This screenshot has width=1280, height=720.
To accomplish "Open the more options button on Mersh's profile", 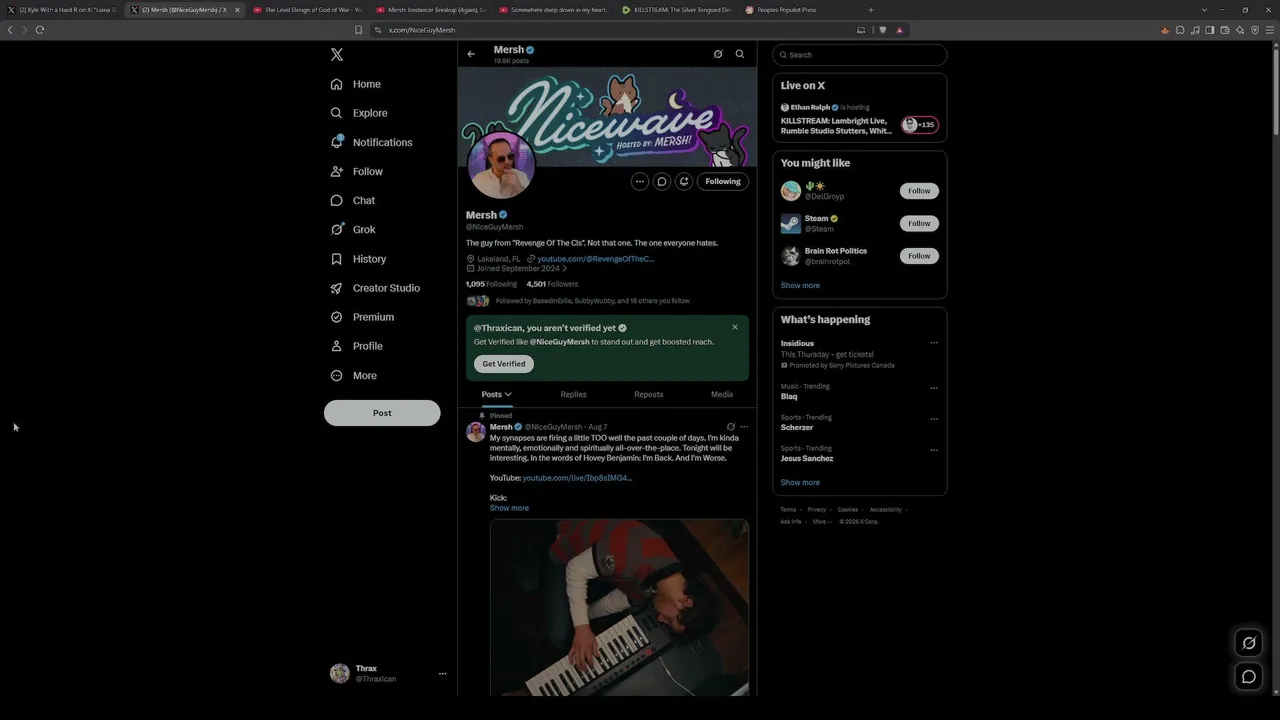I will pos(640,181).
